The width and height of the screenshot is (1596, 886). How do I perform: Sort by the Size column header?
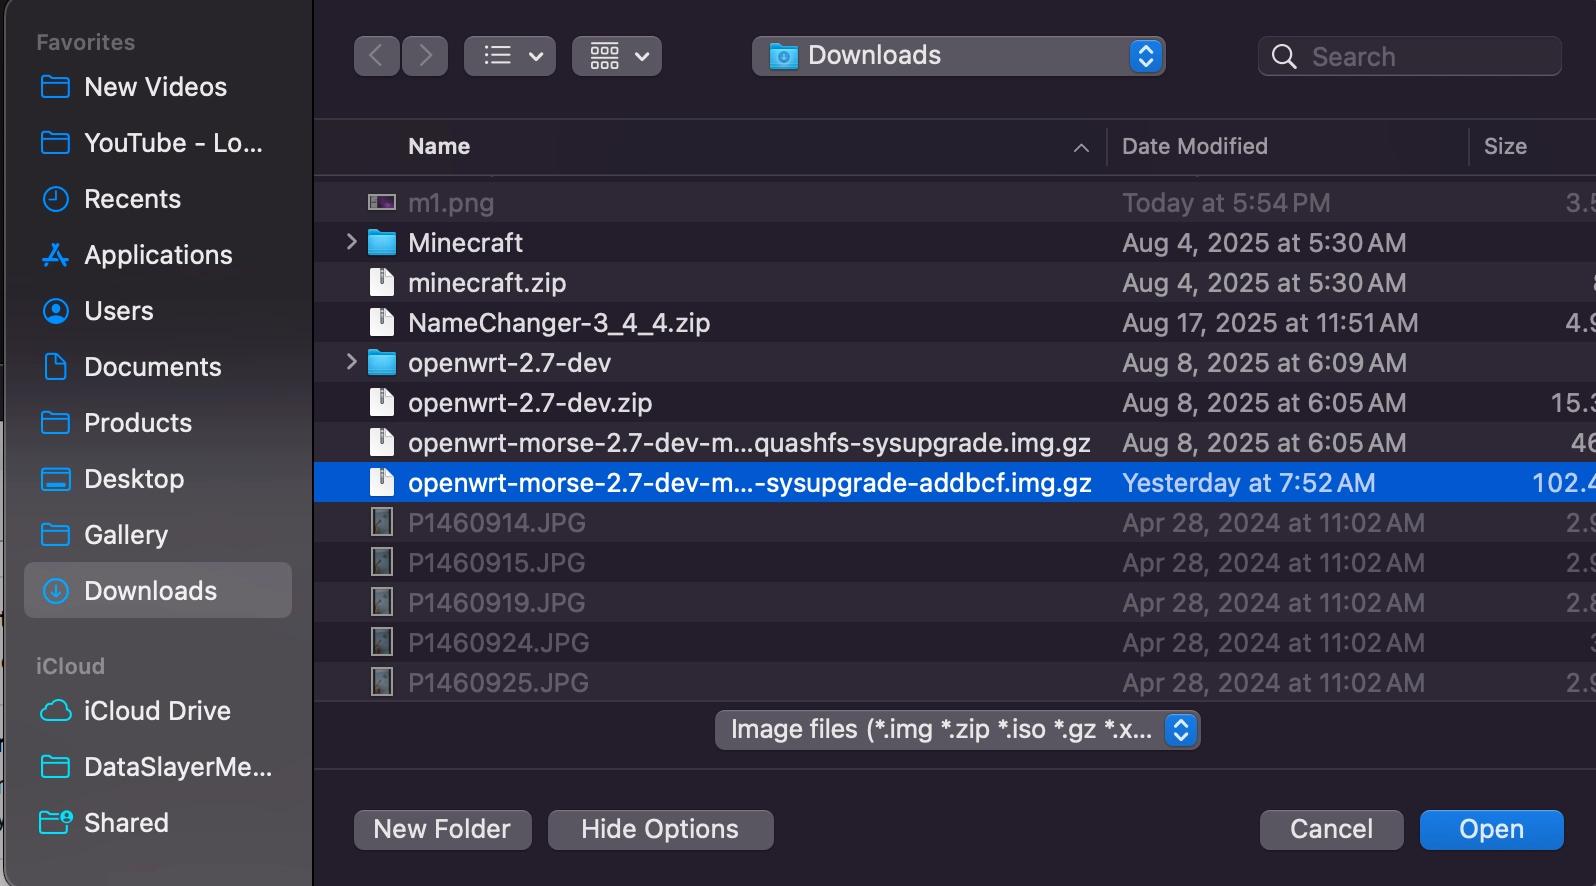[x=1505, y=146]
